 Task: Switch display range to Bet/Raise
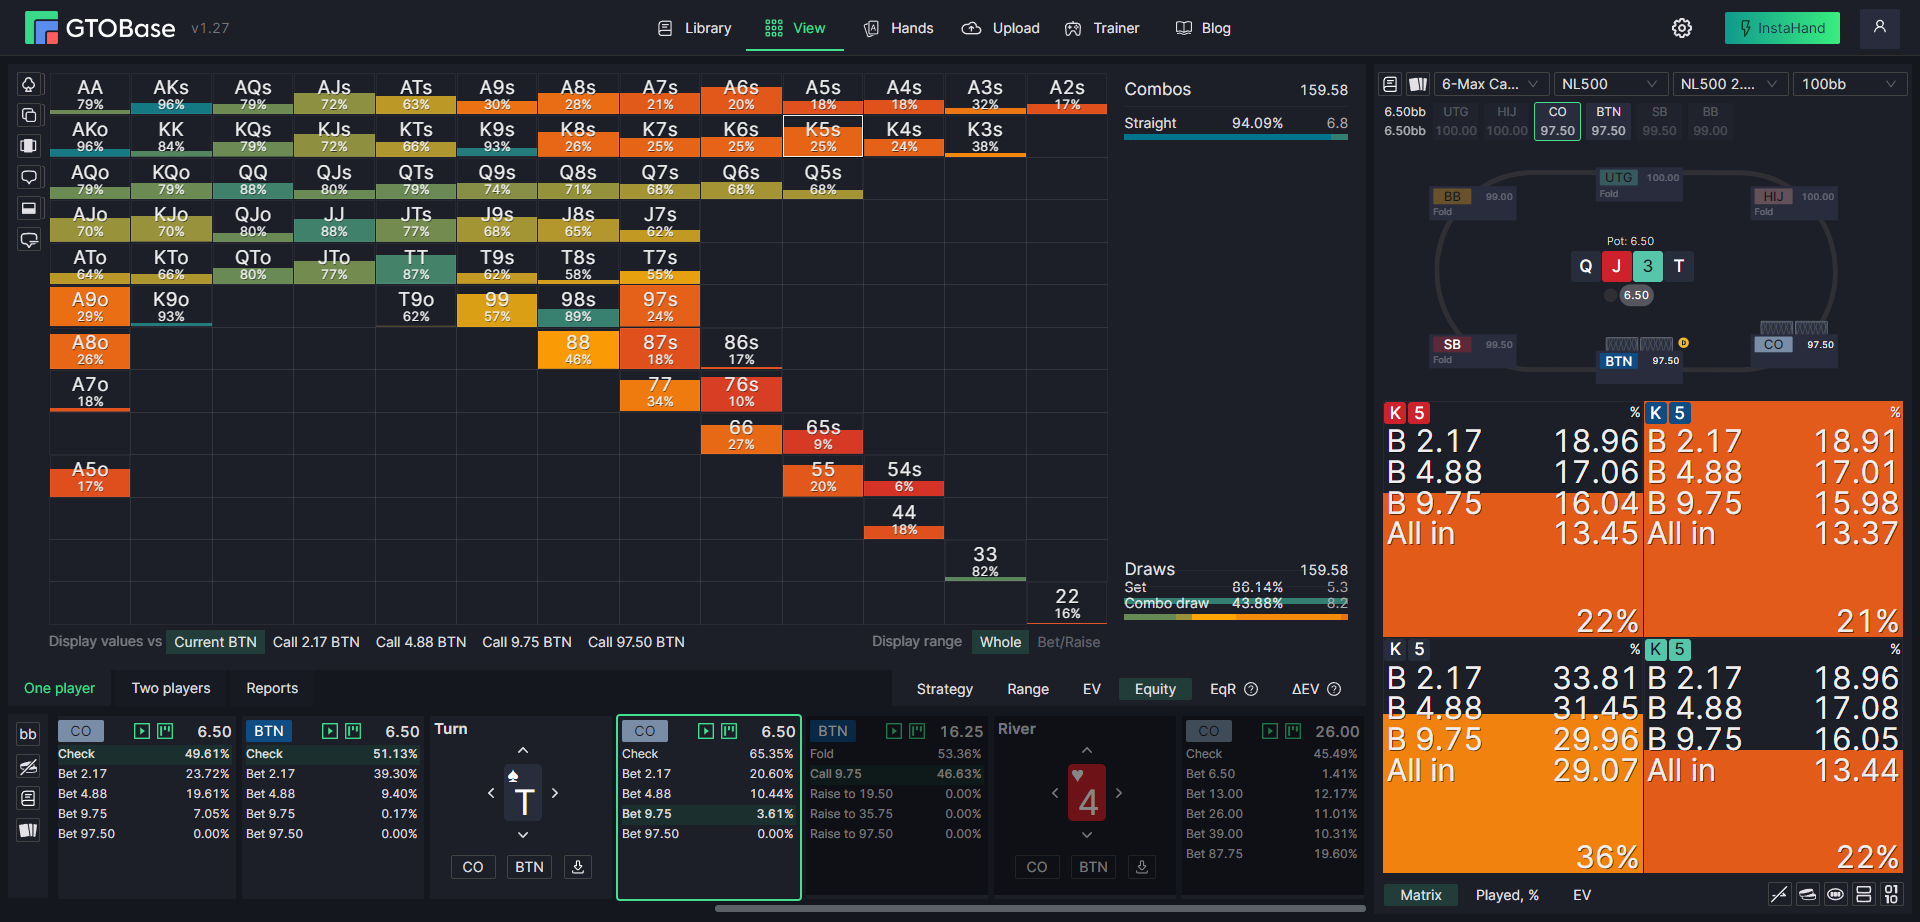point(1068,642)
